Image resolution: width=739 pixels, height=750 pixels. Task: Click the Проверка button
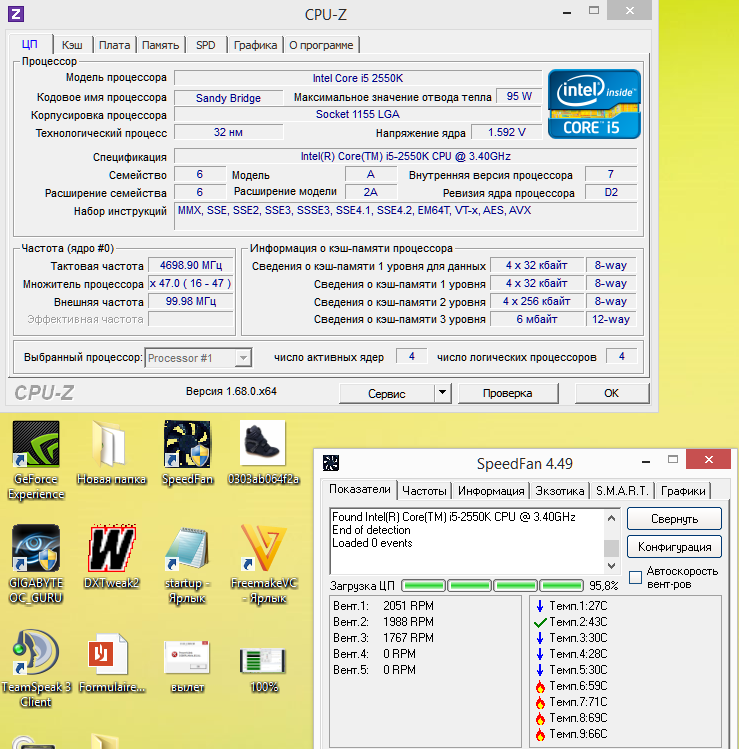click(507, 393)
